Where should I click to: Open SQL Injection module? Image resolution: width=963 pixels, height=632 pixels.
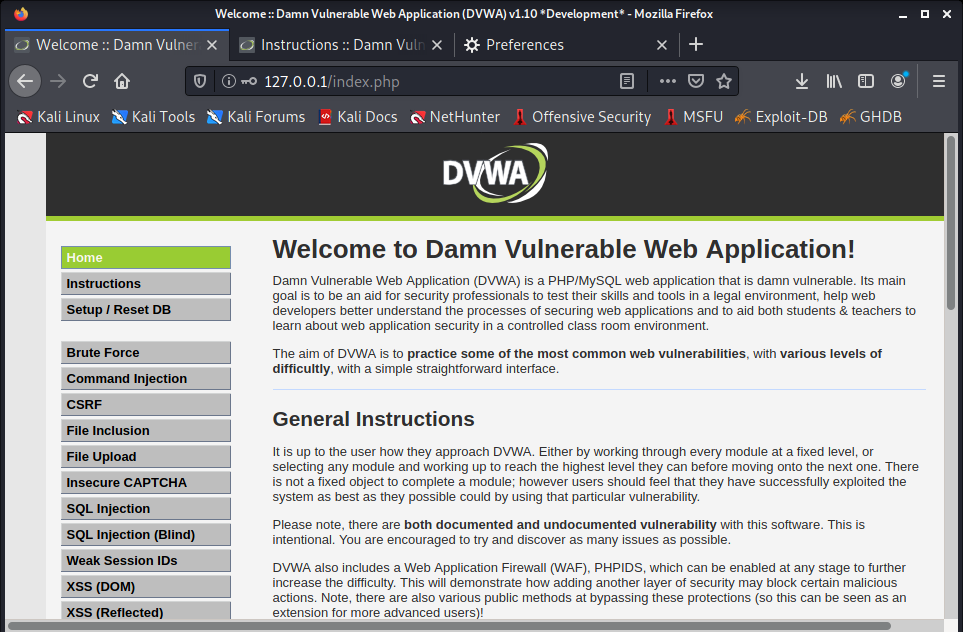click(x=146, y=509)
